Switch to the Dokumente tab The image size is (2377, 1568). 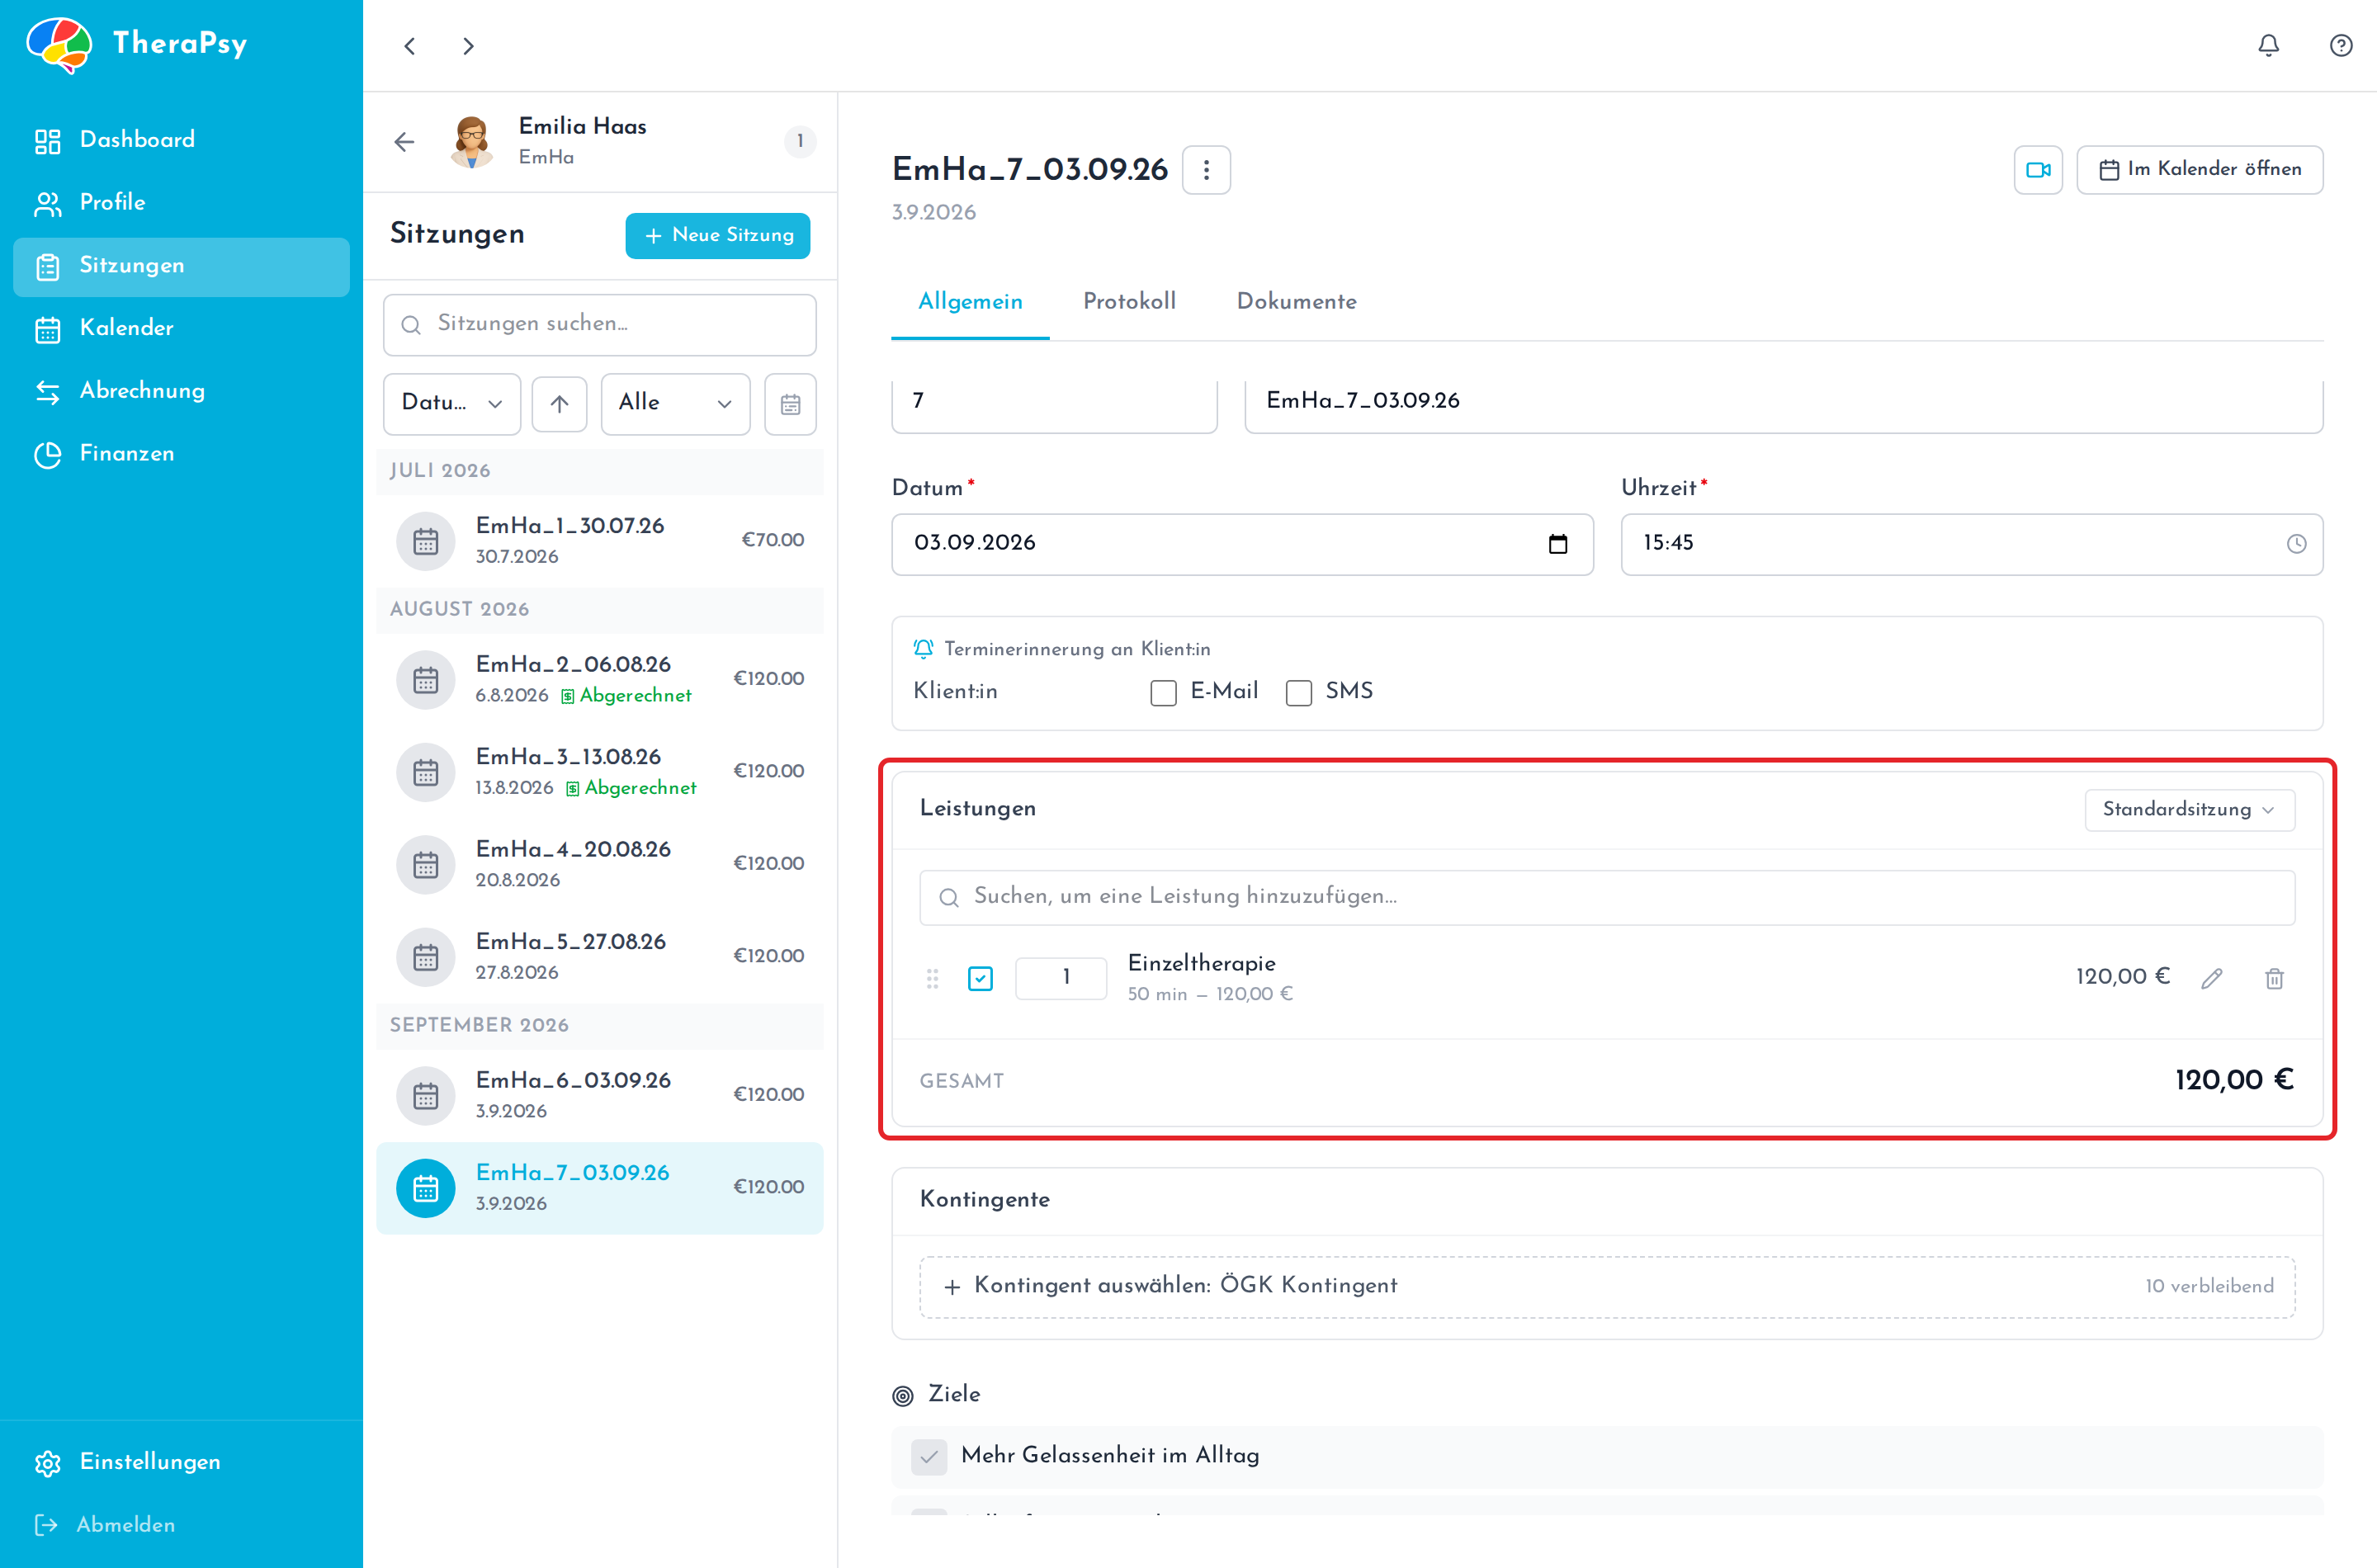point(1296,302)
